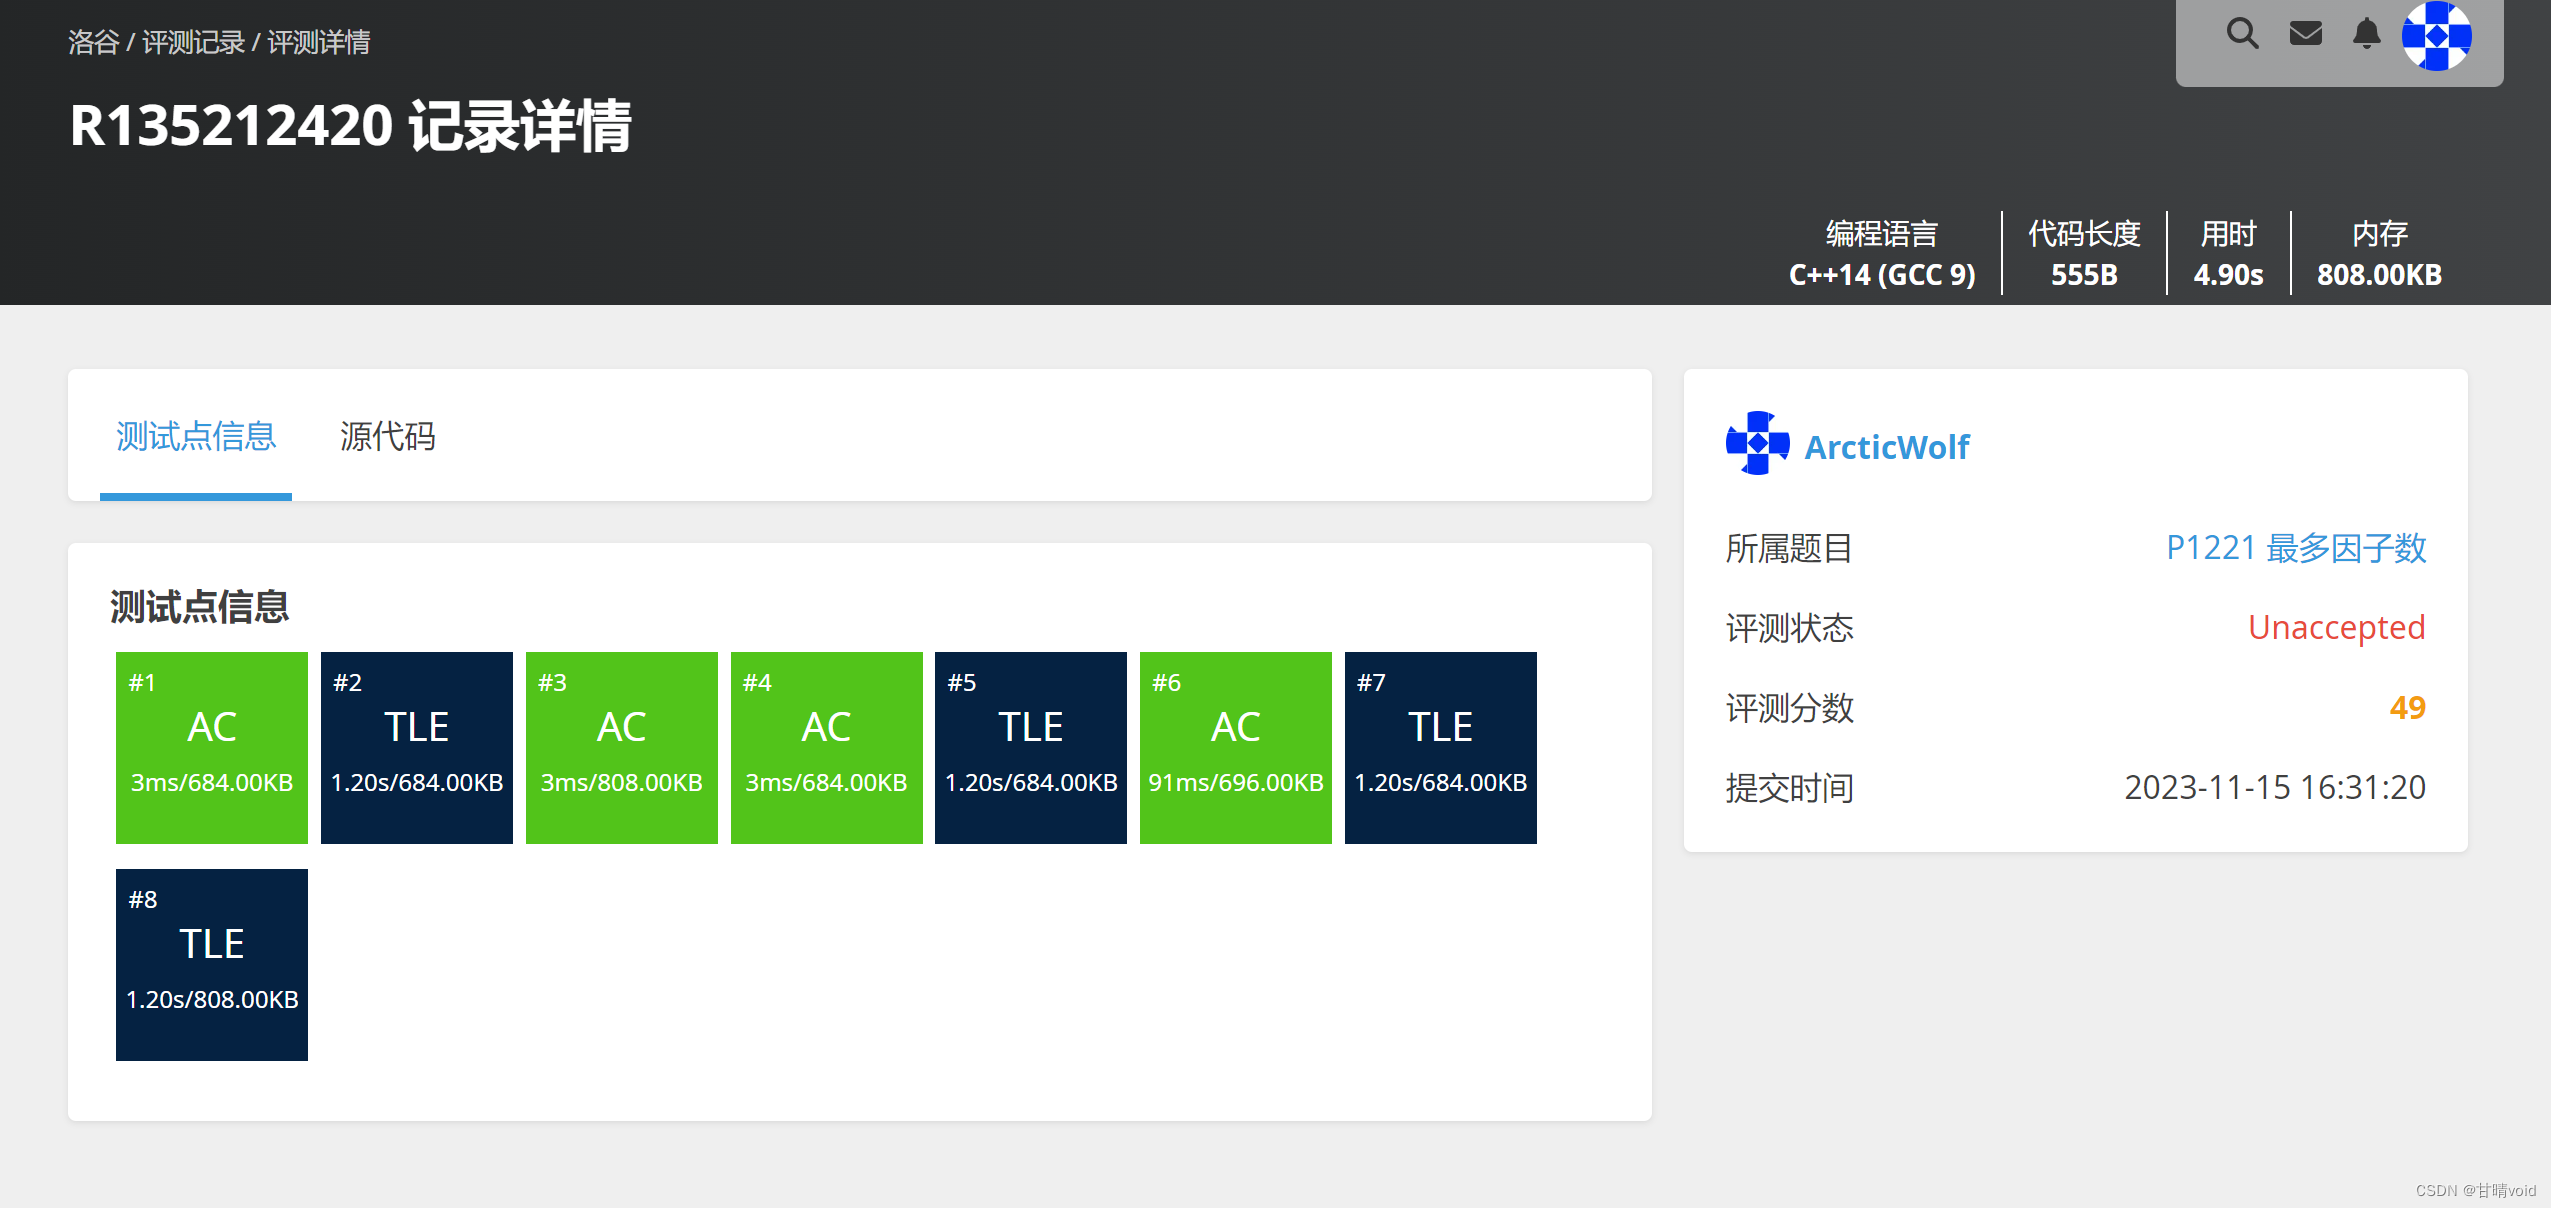
Task: Select test case #8 TLE block
Action: pos(212,965)
